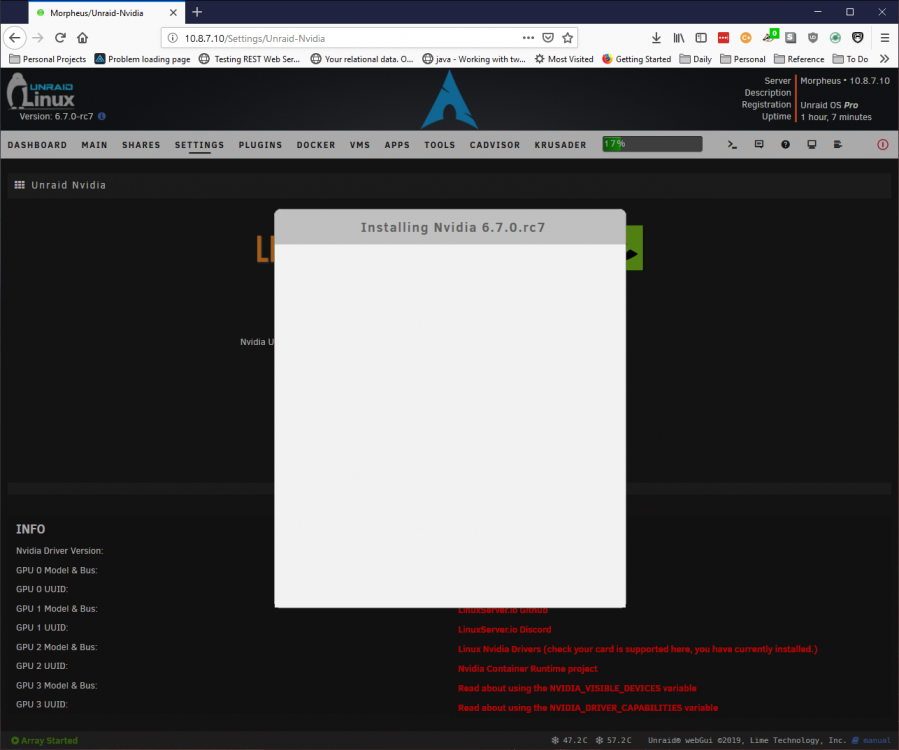Open Testing REST Web Ser... bookmark
The height and width of the screenshot is (750, 899).
pyautogui.click(x=249, y=59)
